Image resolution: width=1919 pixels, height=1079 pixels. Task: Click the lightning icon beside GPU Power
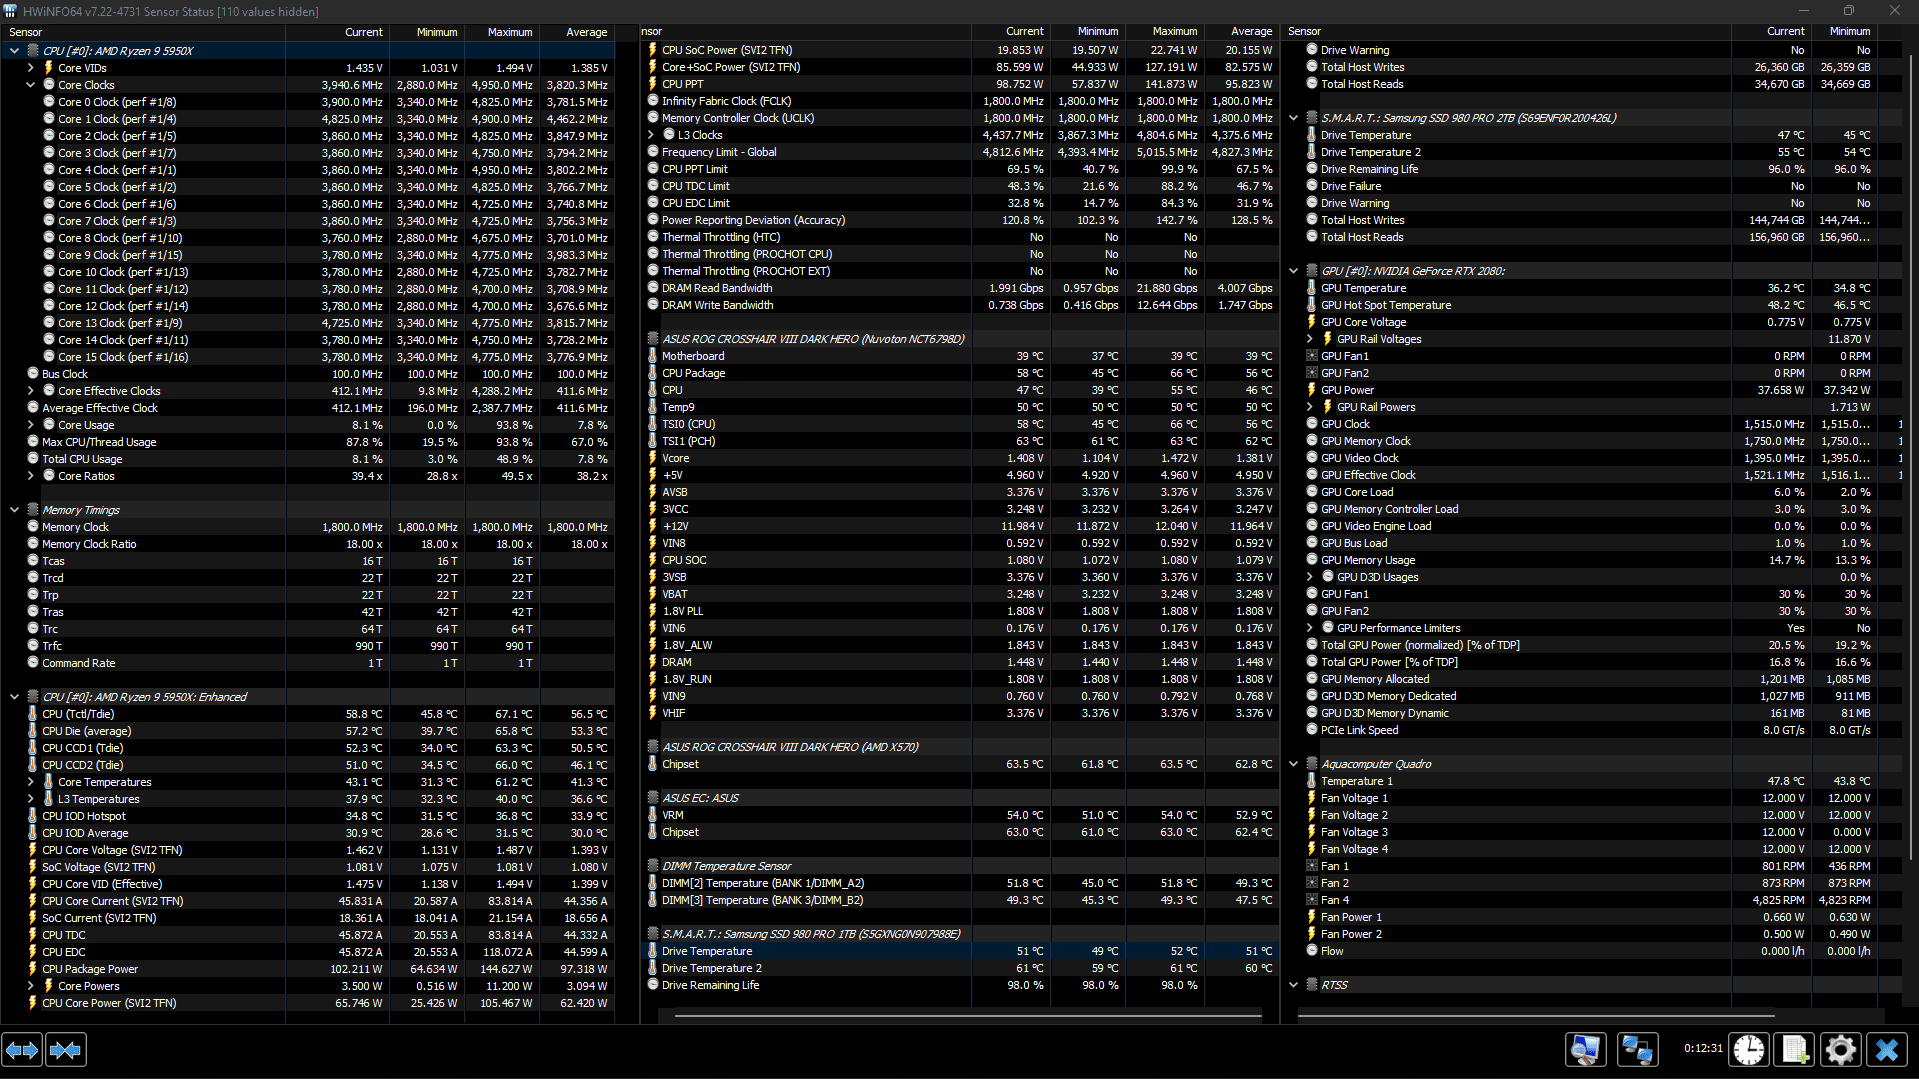tap(1312, 390)
